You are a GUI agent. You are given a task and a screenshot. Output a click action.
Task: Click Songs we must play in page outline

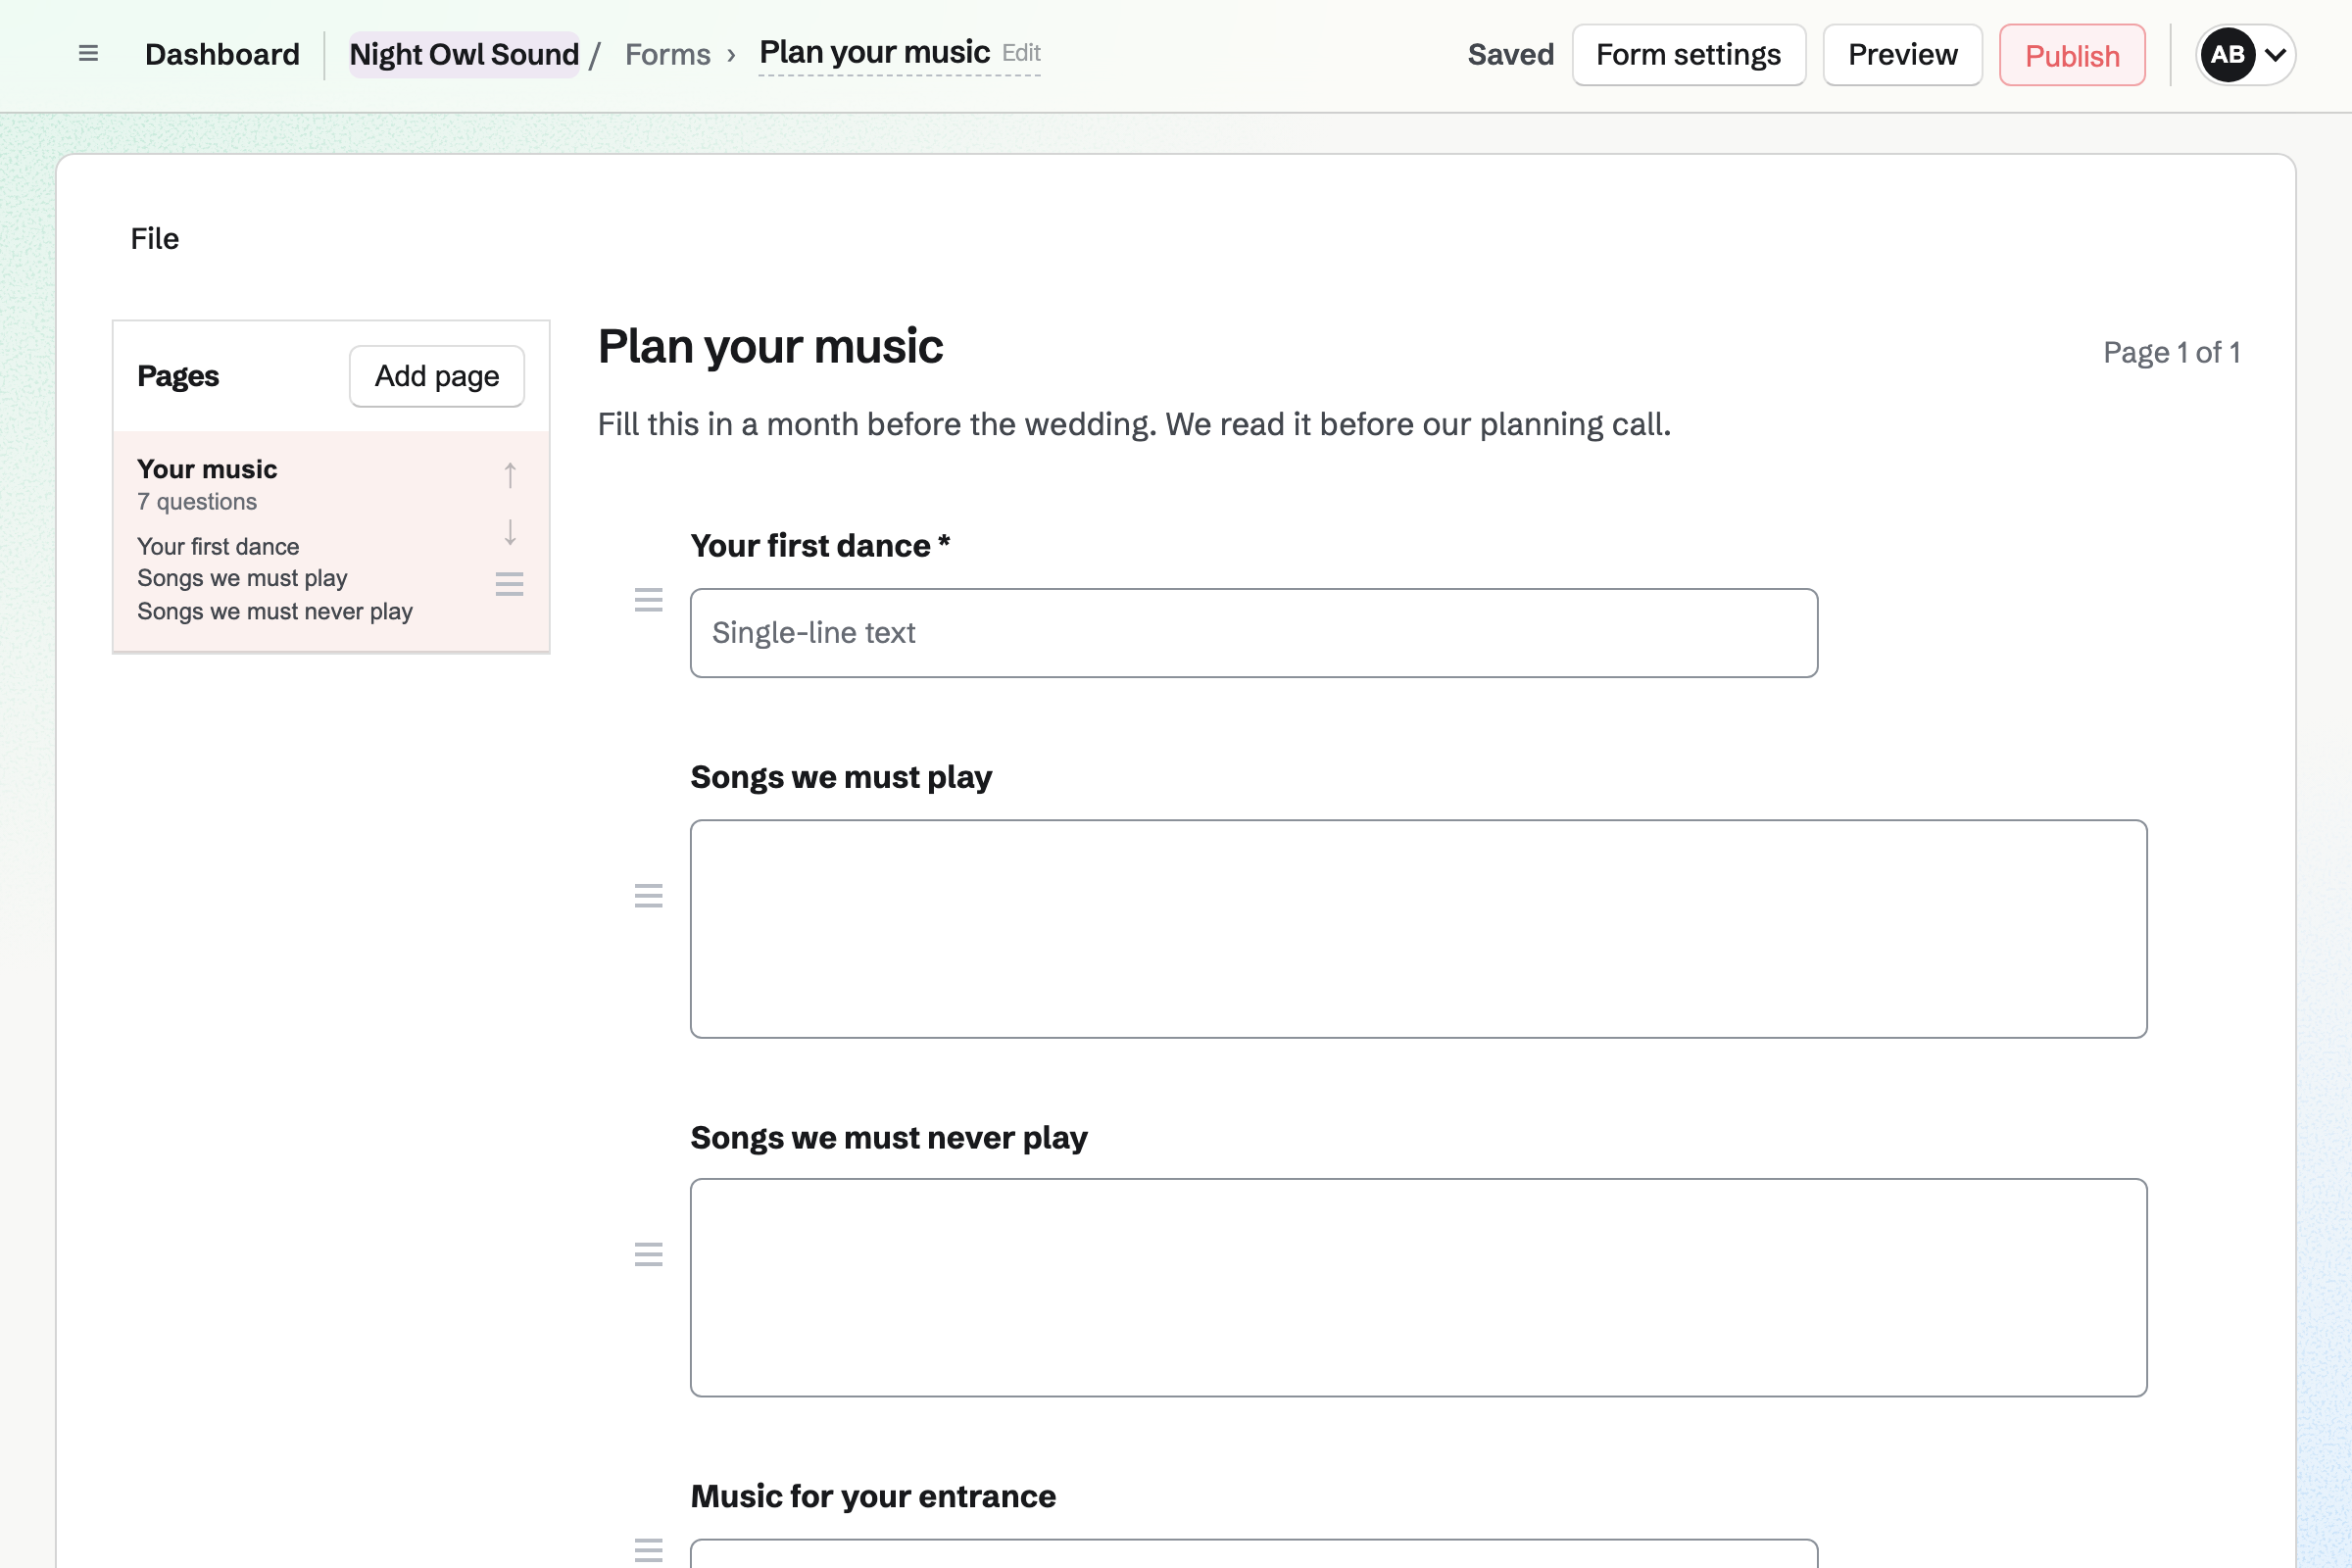tap(242, 579)
